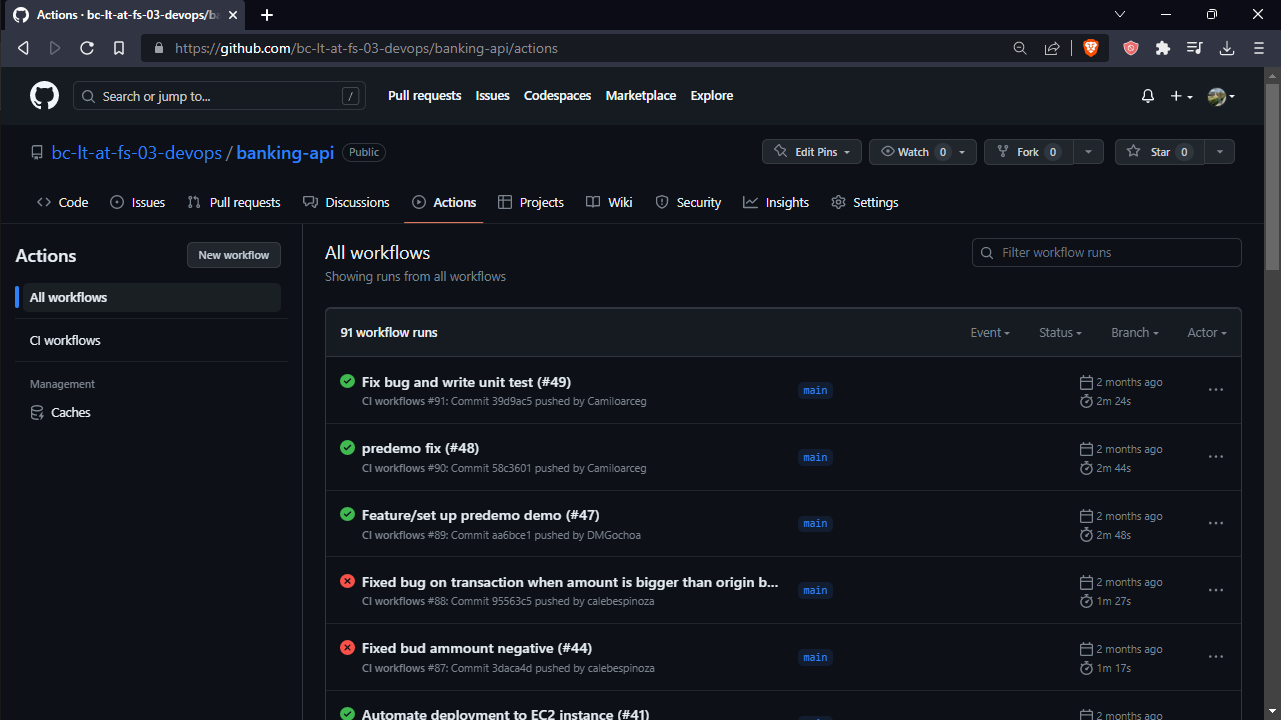Click the Filter workflow runs field
This screenshot has height=720, width=1281.
tap(1106, 252)
